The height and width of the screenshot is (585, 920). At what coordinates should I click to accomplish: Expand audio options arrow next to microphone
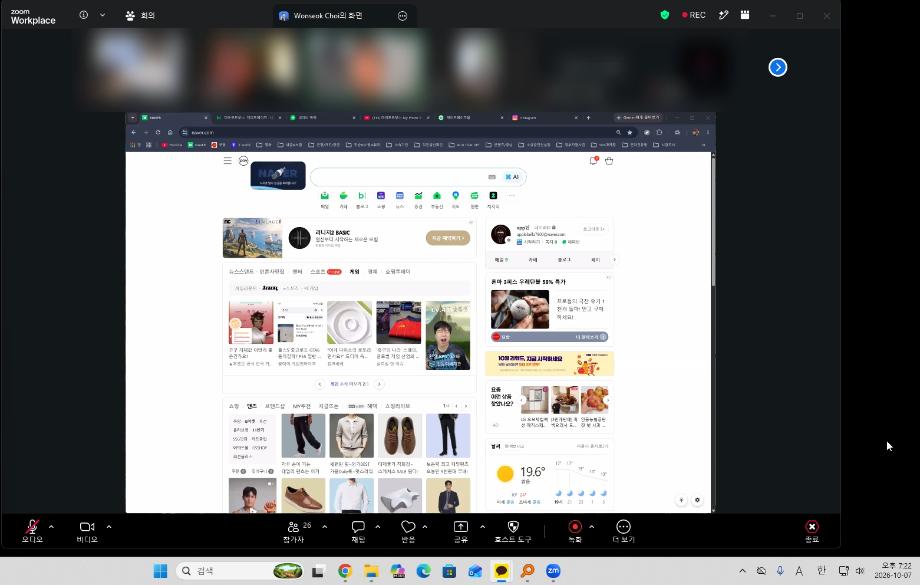[51, 527]
